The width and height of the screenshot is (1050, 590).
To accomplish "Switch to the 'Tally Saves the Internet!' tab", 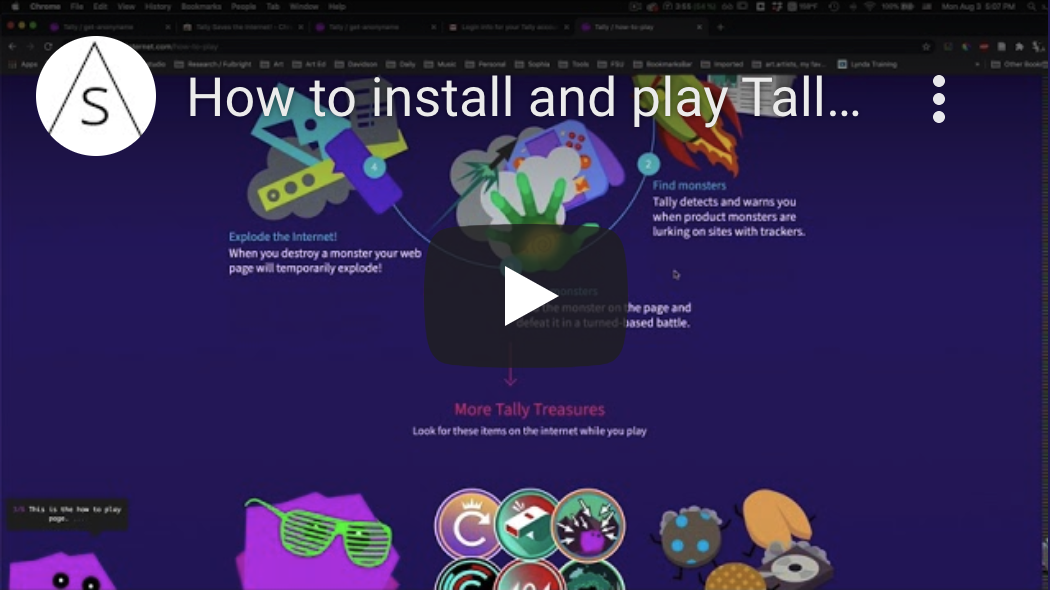I will point(242,27).
